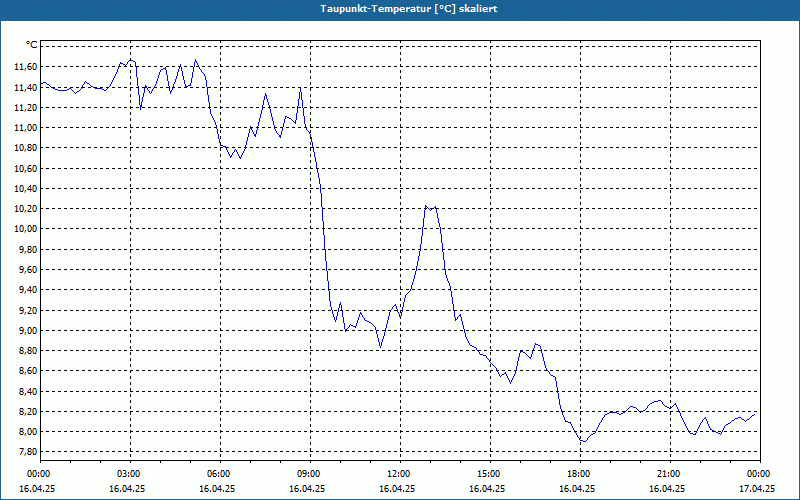This screenshot has width=800, height=500.
Task: Click the °C unit label on the axis
Action: (x=31, y=45)
